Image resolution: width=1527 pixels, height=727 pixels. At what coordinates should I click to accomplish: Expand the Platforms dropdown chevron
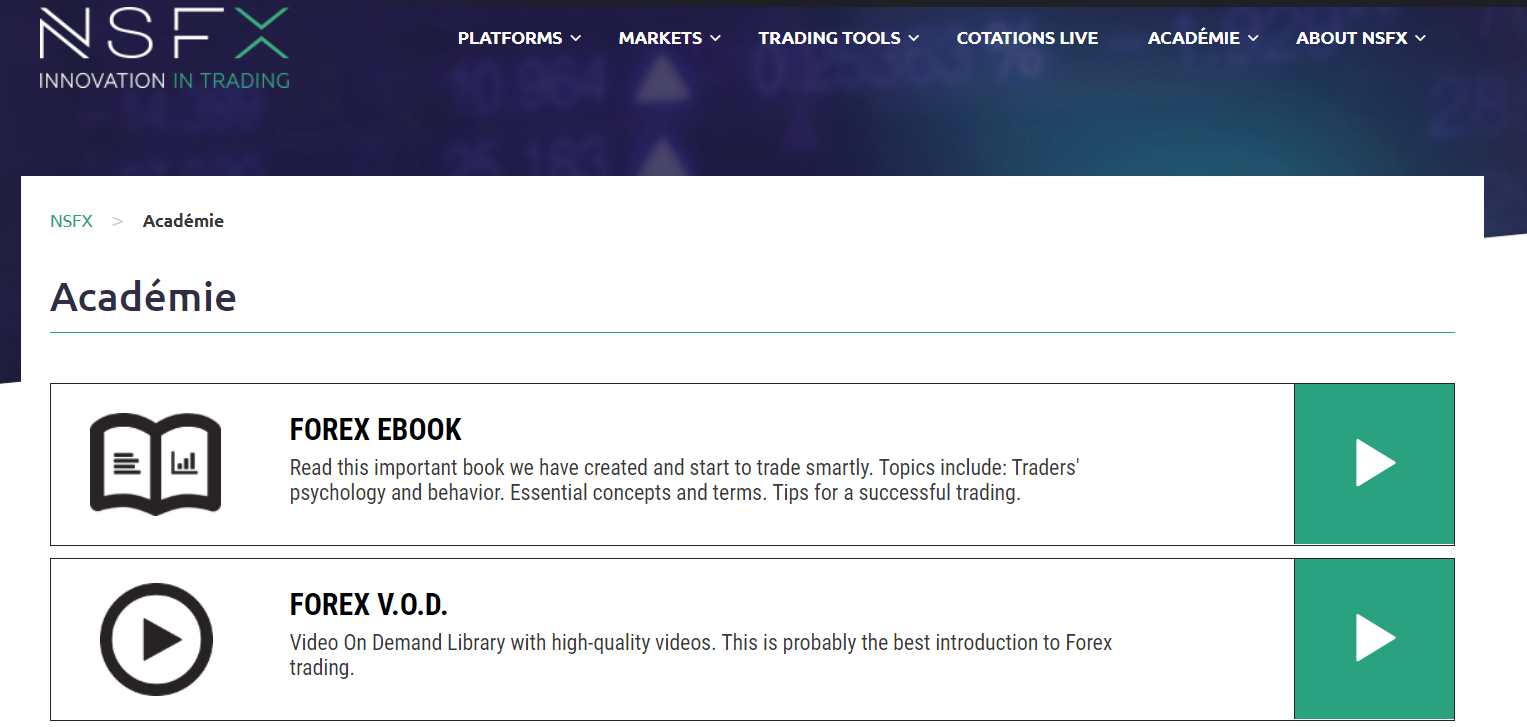(576, 39)
